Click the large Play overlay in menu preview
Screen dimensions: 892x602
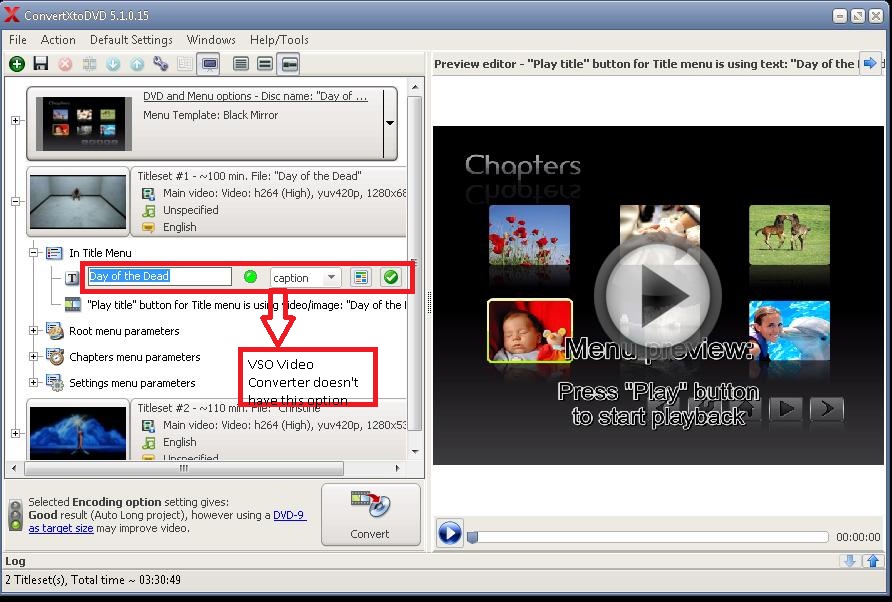[658, 294]
